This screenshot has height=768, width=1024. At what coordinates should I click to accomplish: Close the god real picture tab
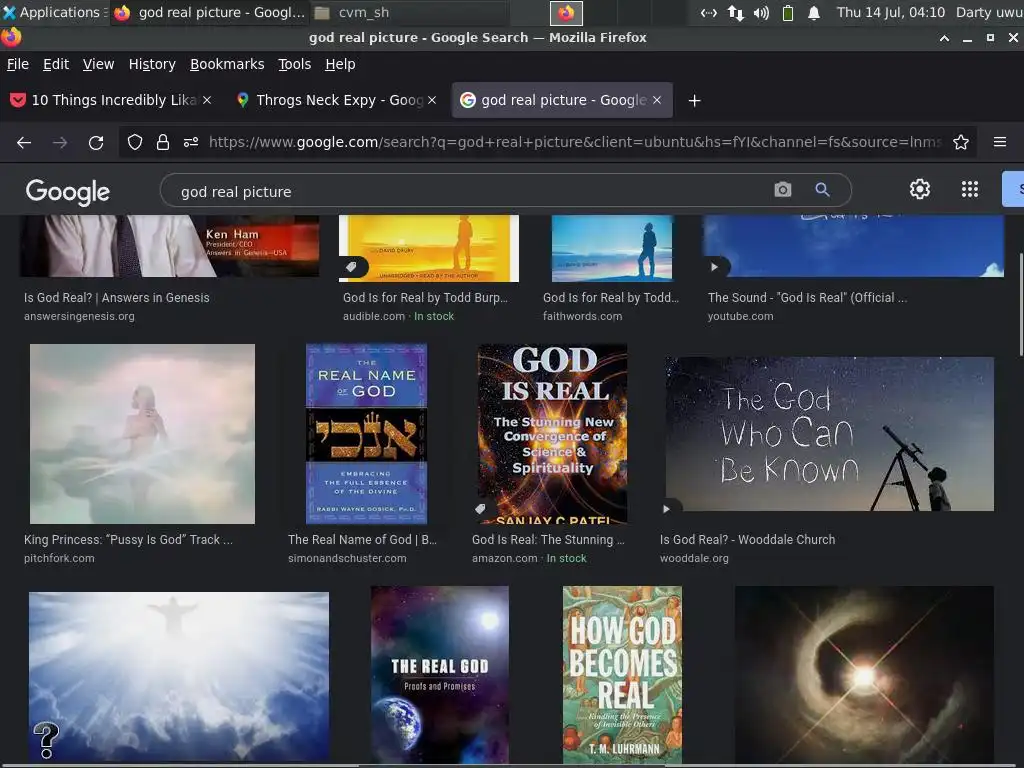tap(657, 100)
